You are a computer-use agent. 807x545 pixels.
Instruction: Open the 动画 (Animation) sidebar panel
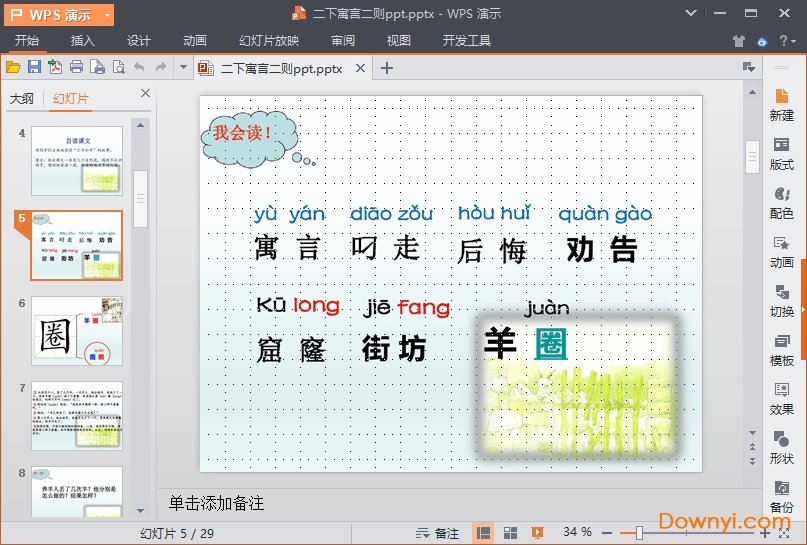click(x=781, y=250)
